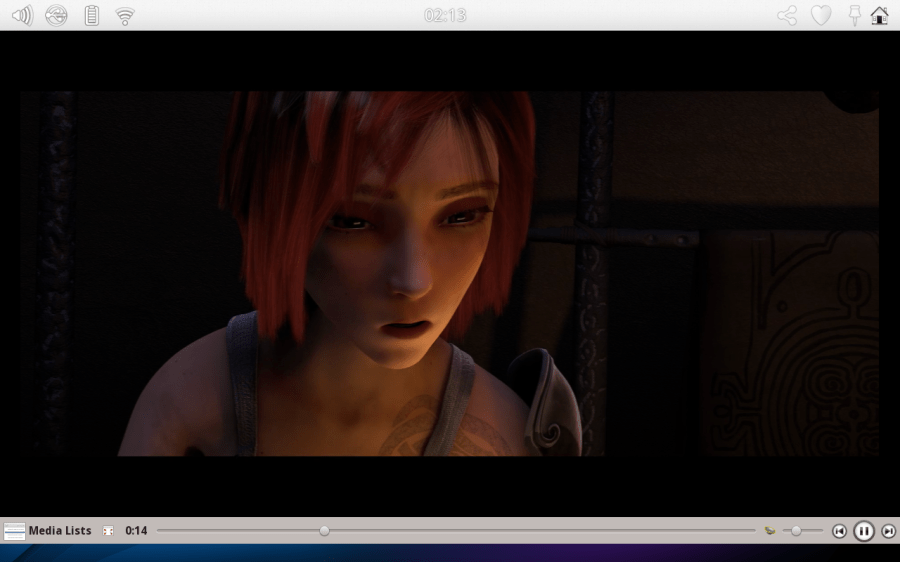Open the network globe icon in top panel
Image resolution: width=900 pixels, height=562 pixels.
(x=57, y=15)
